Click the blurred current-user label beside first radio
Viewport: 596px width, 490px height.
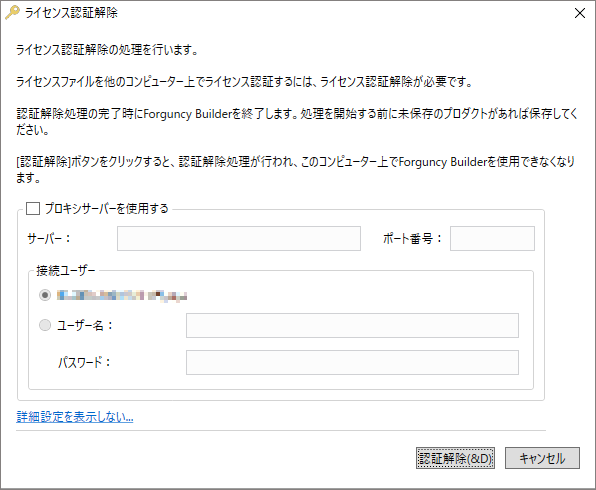[x=122, y=295]
